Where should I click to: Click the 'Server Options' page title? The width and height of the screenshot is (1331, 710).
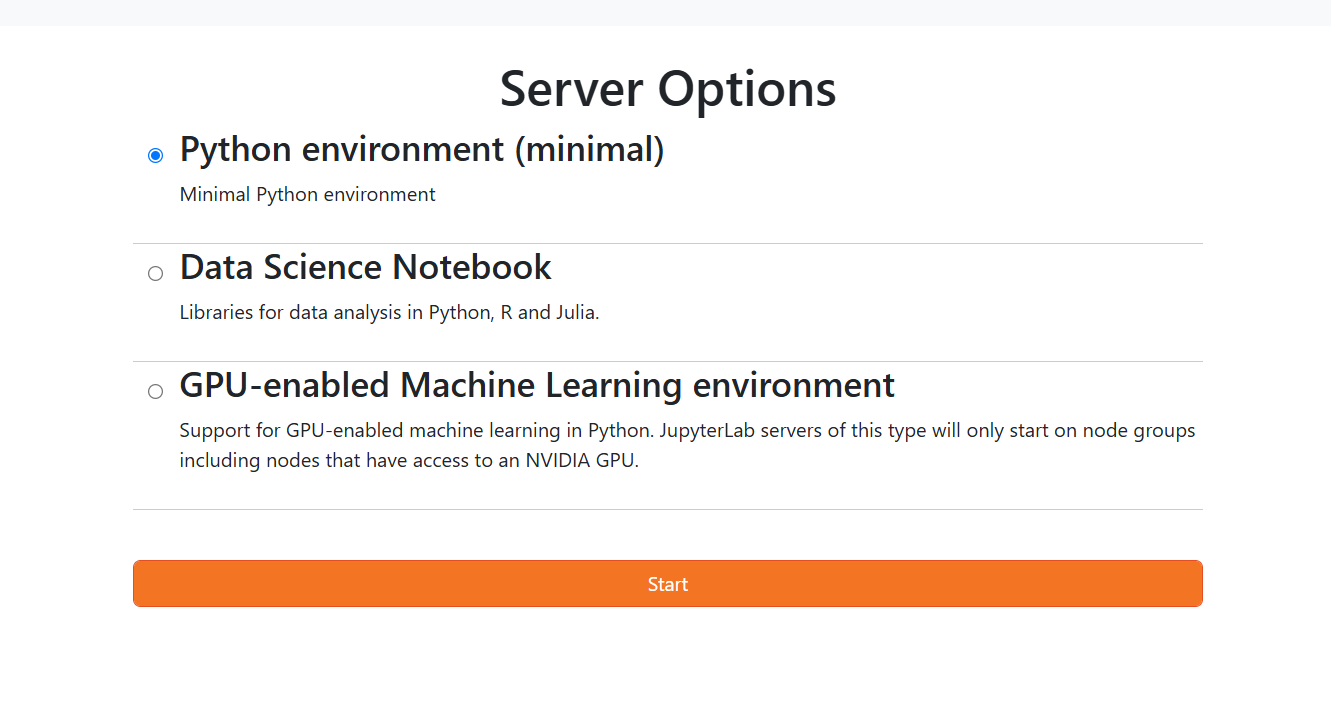(x=667, y=88)
